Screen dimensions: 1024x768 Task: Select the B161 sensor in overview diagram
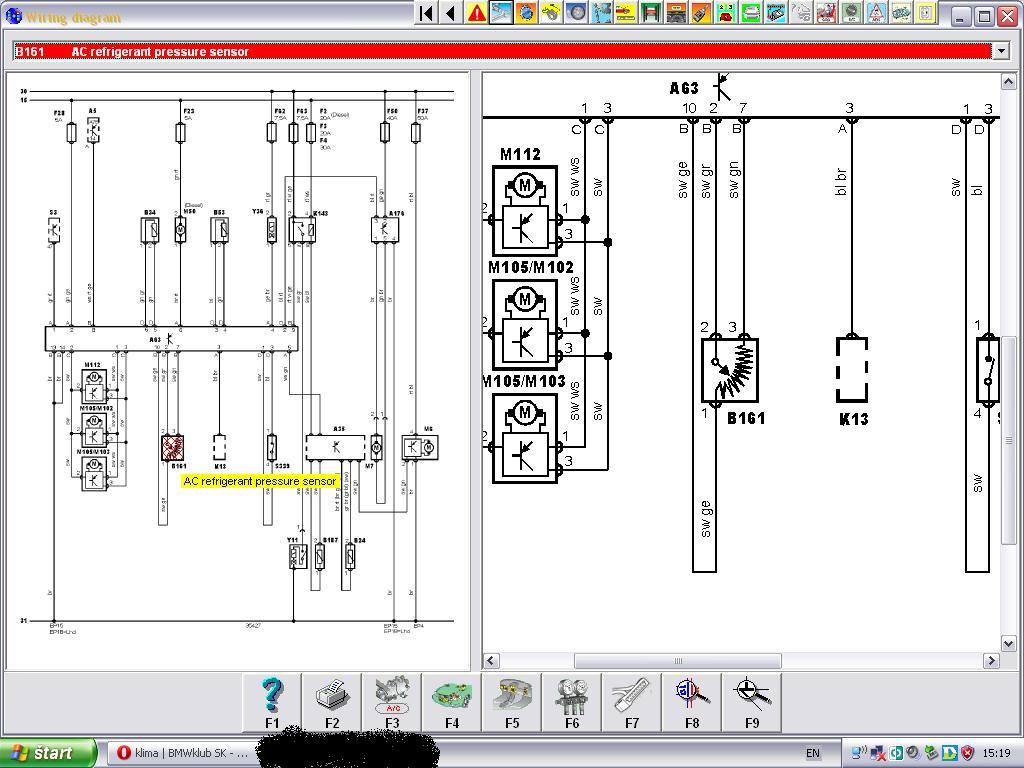pyautogui.click(x=173, y=447)
